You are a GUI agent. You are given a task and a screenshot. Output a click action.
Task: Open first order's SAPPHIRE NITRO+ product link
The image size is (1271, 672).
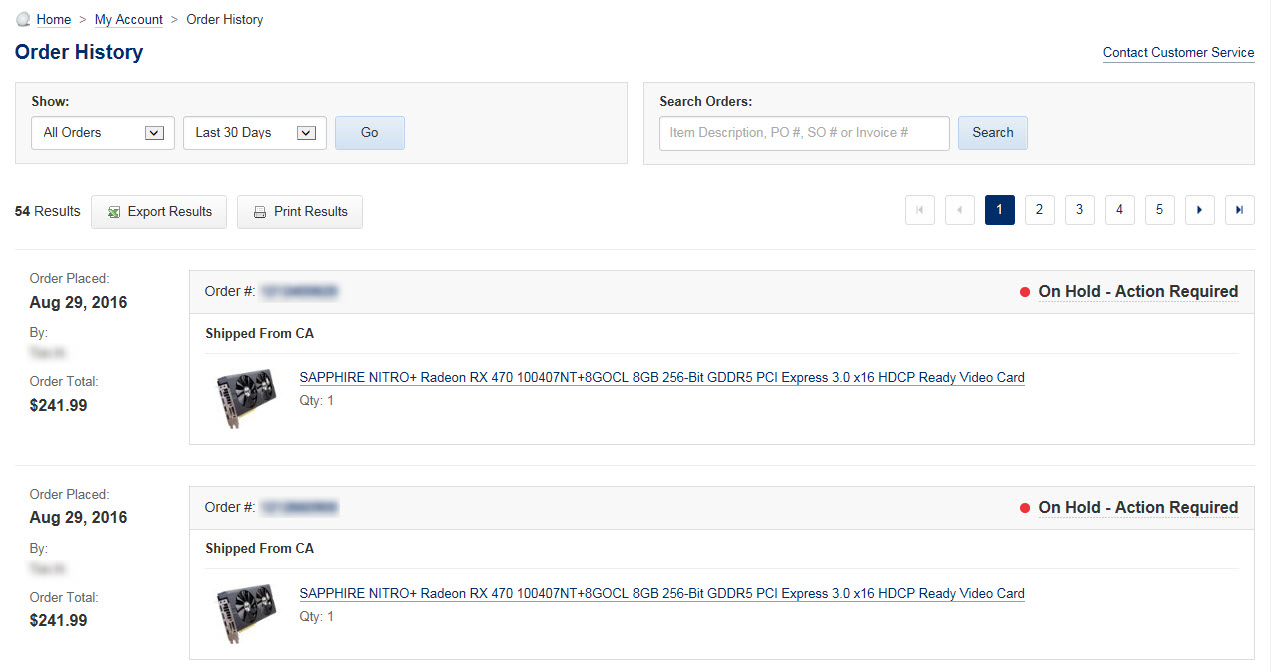(662, 378)
